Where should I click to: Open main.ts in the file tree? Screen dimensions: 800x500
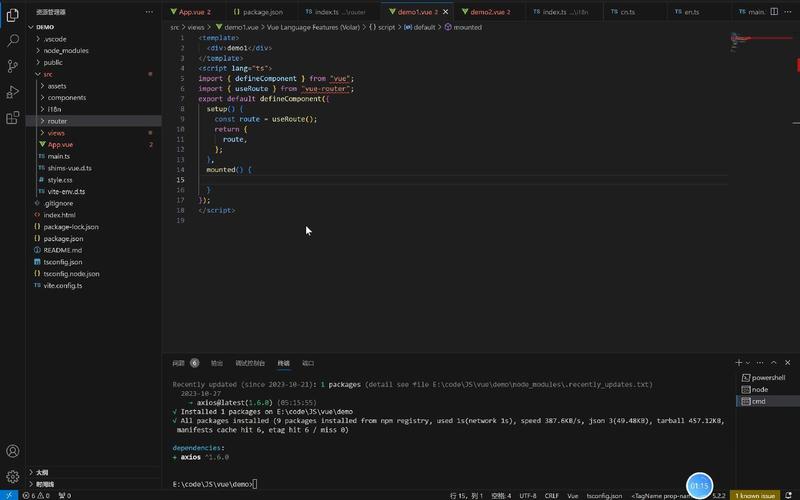point(94,156)
